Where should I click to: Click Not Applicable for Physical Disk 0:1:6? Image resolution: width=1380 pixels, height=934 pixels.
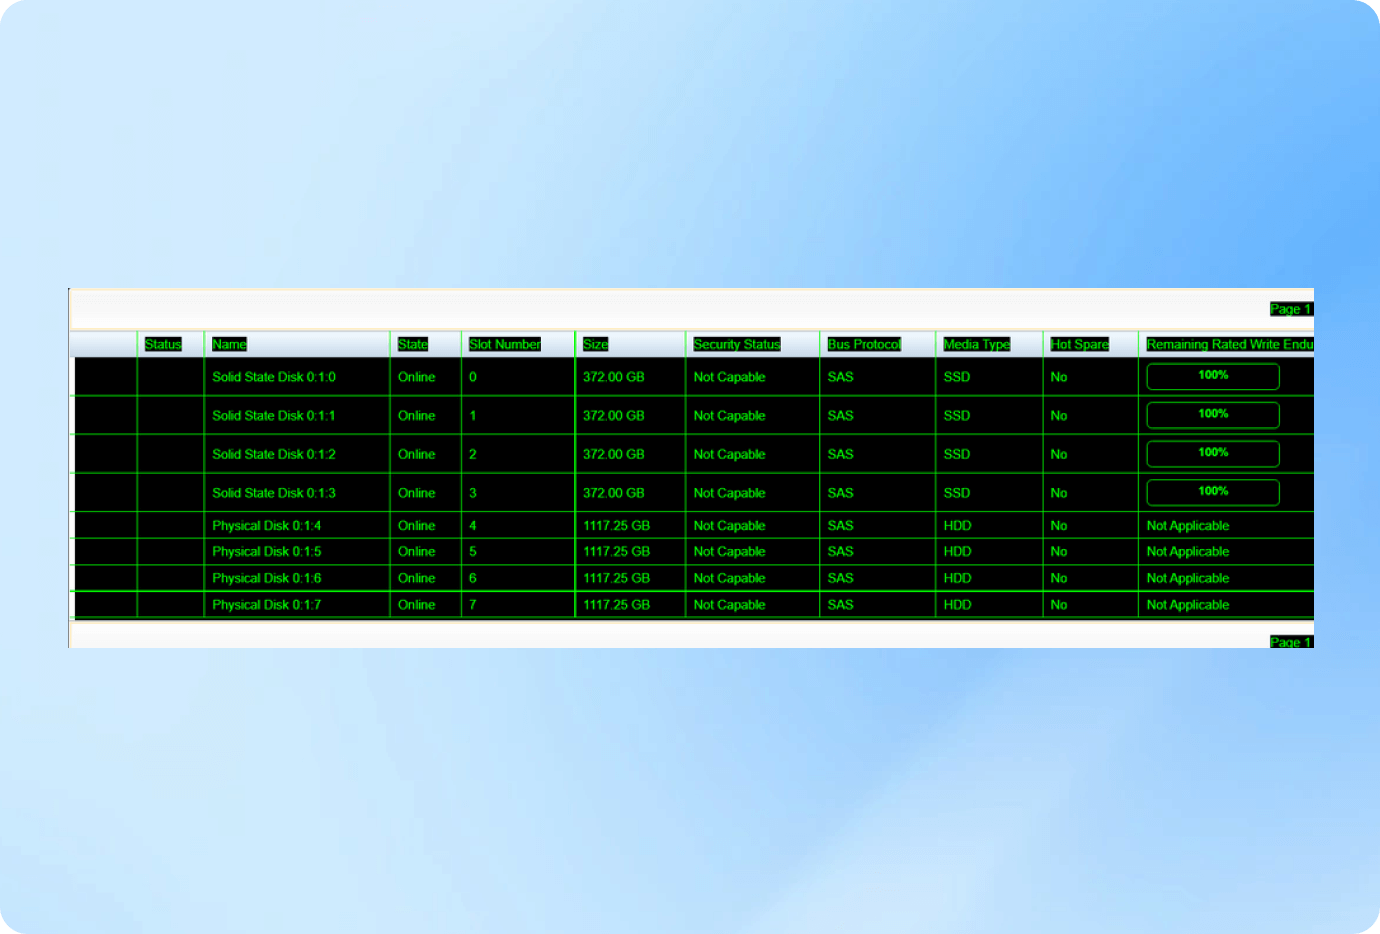pyautogui.click(x=1188, y=578)
